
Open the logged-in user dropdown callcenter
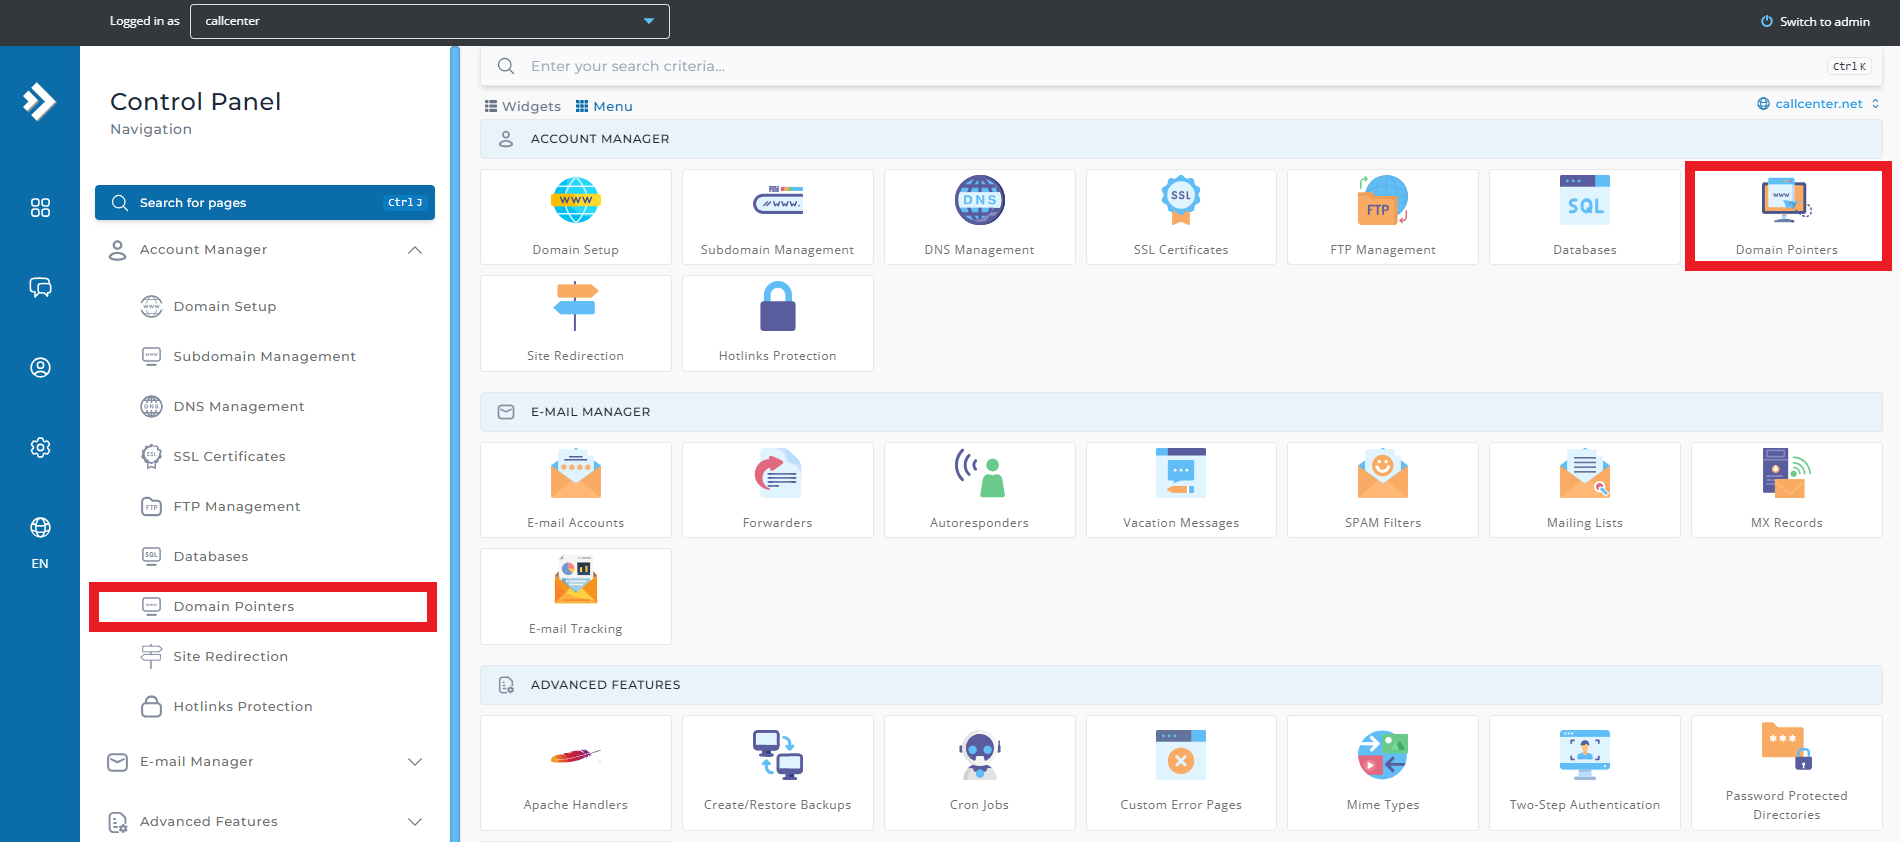tap(429, 21)
